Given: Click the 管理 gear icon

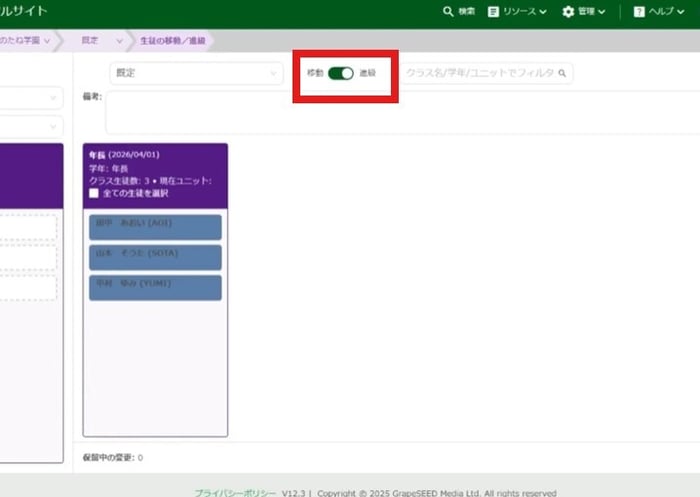Looking at the screenshot, I should [568, 12].
